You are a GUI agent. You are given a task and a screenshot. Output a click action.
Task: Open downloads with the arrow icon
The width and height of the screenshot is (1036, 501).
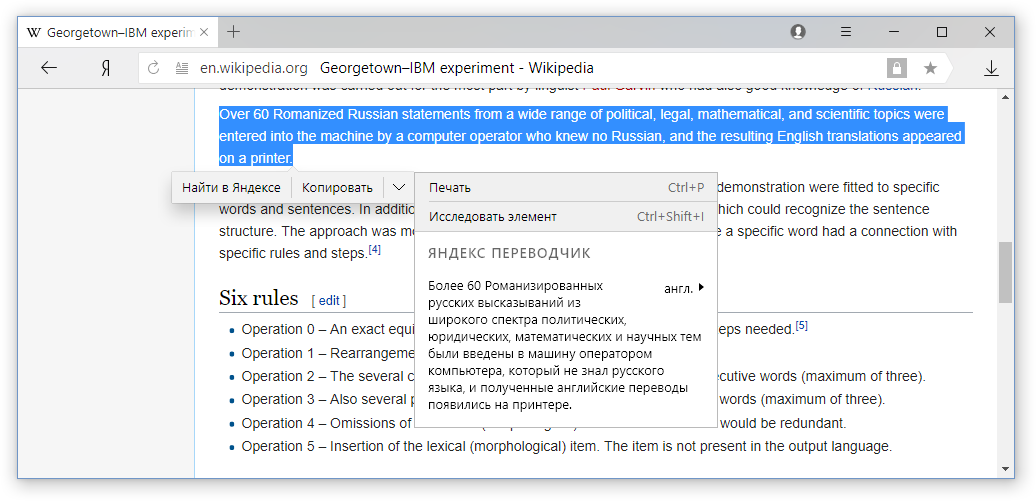tap(991, 68)
